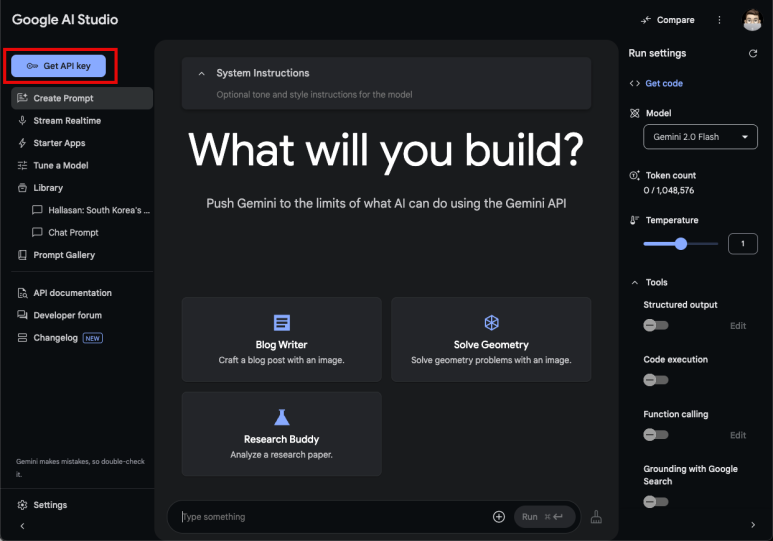Click the System Instructions text field
Image resolution: width=773 pixels, height=541 pixels.
314,95
